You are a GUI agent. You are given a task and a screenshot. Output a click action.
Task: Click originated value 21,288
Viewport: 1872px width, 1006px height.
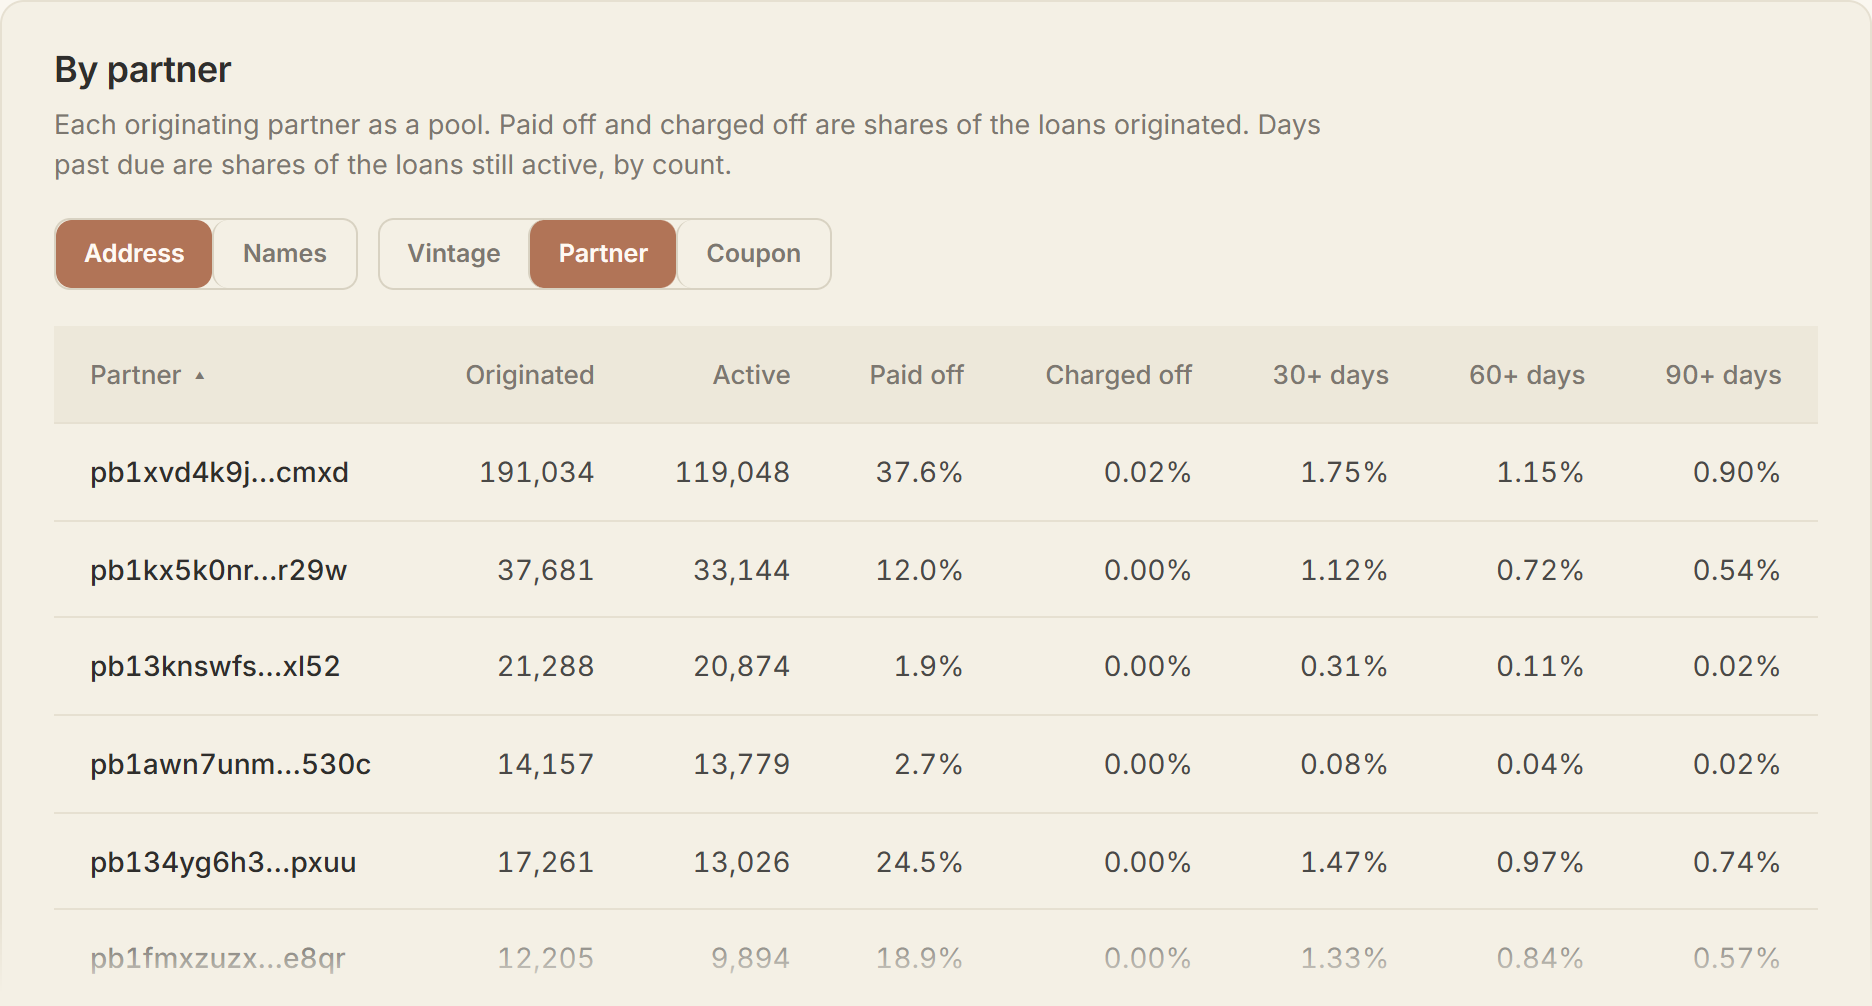[x=546, y=666]
